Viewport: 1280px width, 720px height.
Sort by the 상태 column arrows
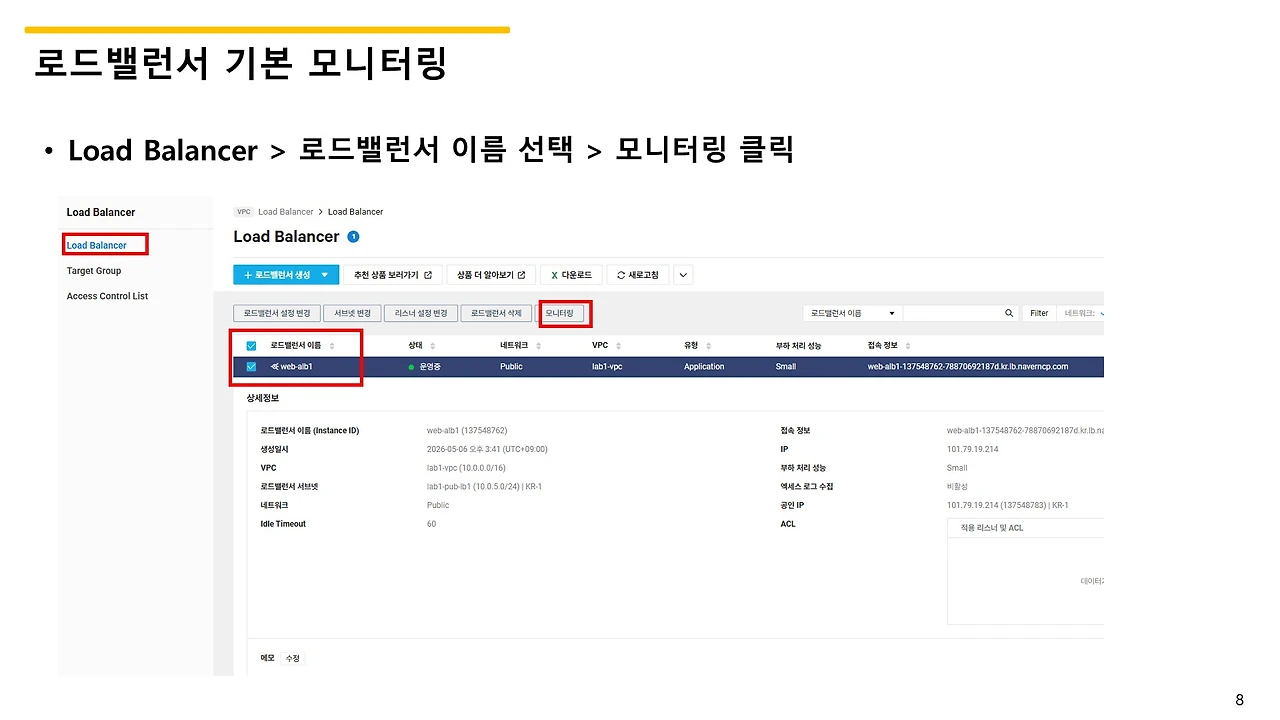[x=432, y=346]
